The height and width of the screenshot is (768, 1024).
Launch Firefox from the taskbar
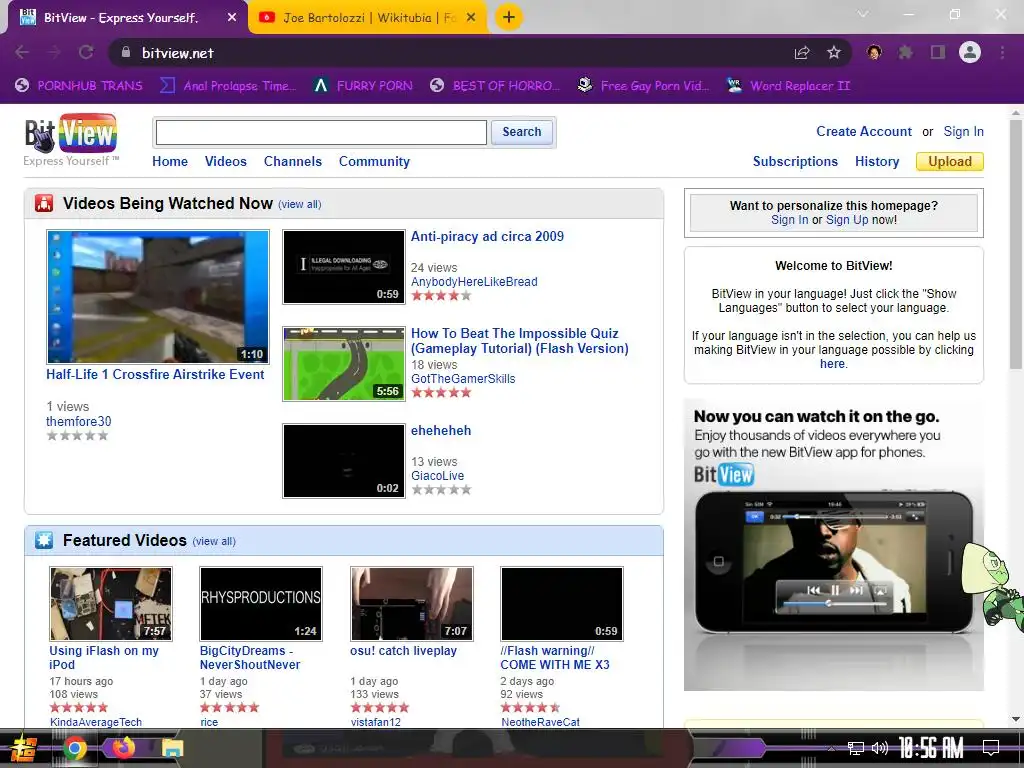pos(122,747)
